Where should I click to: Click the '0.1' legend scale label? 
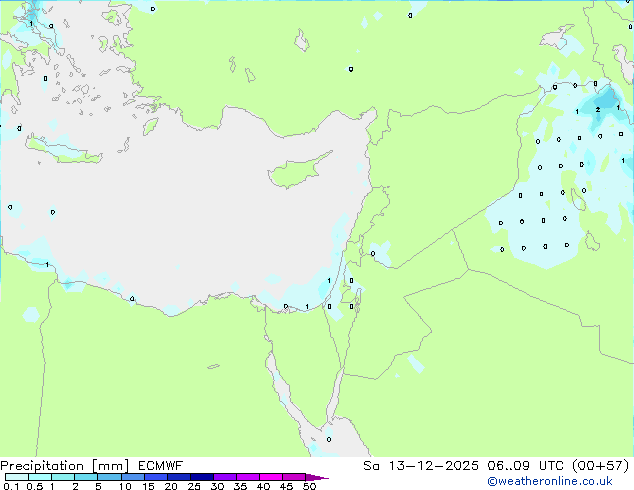11,486
